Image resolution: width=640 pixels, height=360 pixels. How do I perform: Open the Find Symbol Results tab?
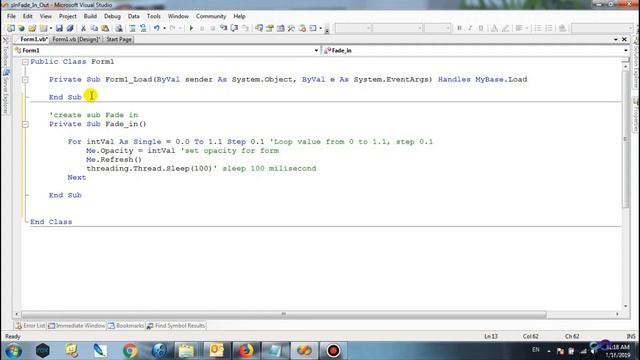pos(176,326)
